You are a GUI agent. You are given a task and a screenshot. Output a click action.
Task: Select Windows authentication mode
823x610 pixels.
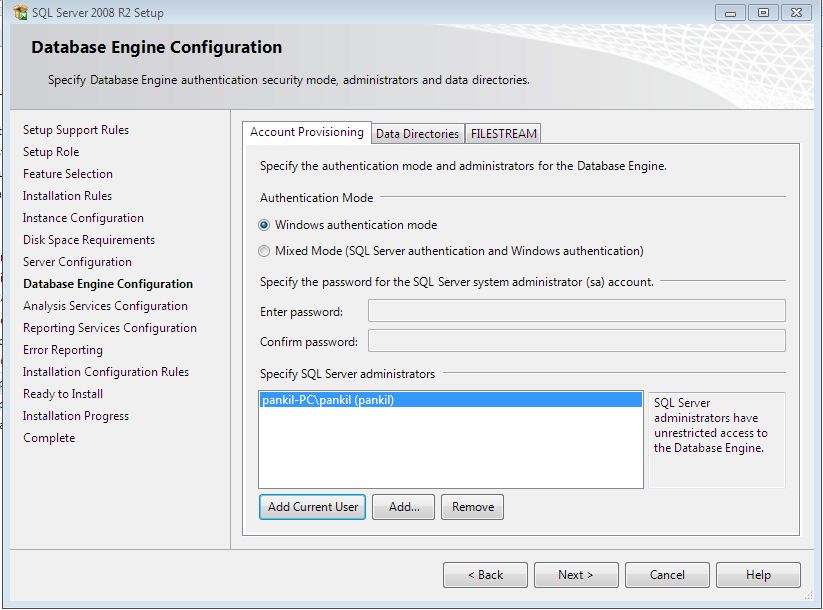(263, 225)
